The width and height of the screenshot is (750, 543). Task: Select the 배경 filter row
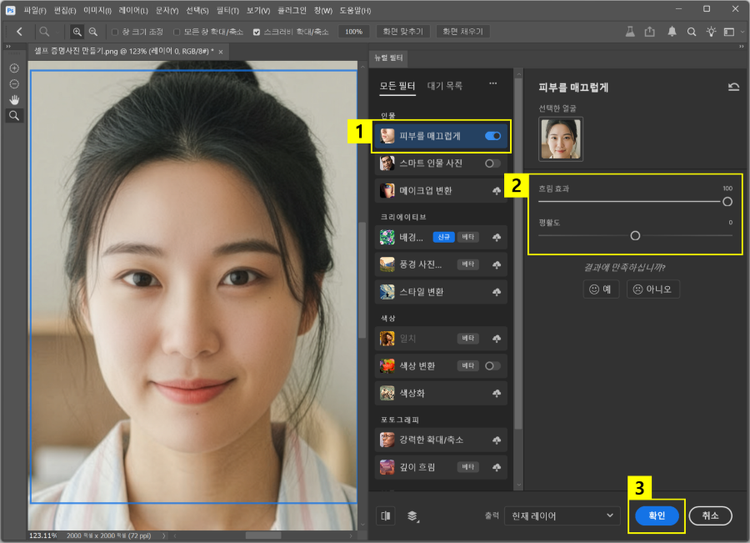[x=441, y=237]
